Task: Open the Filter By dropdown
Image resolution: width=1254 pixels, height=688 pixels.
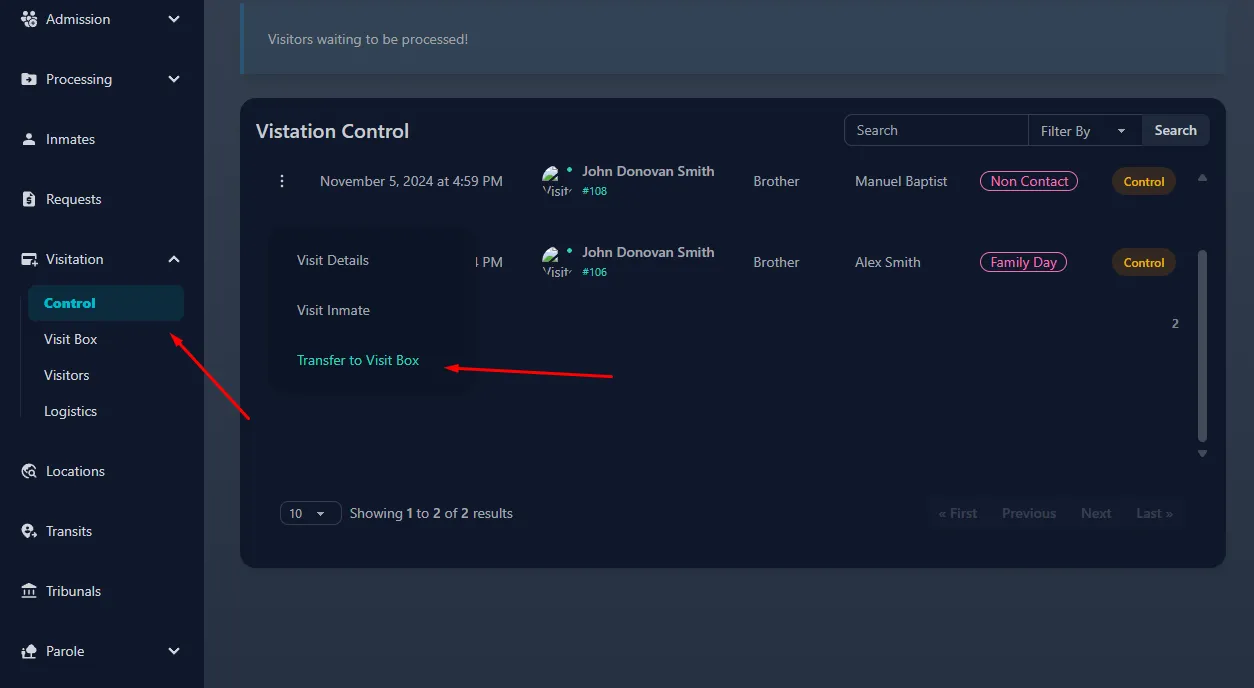Action: (1084, 131)
